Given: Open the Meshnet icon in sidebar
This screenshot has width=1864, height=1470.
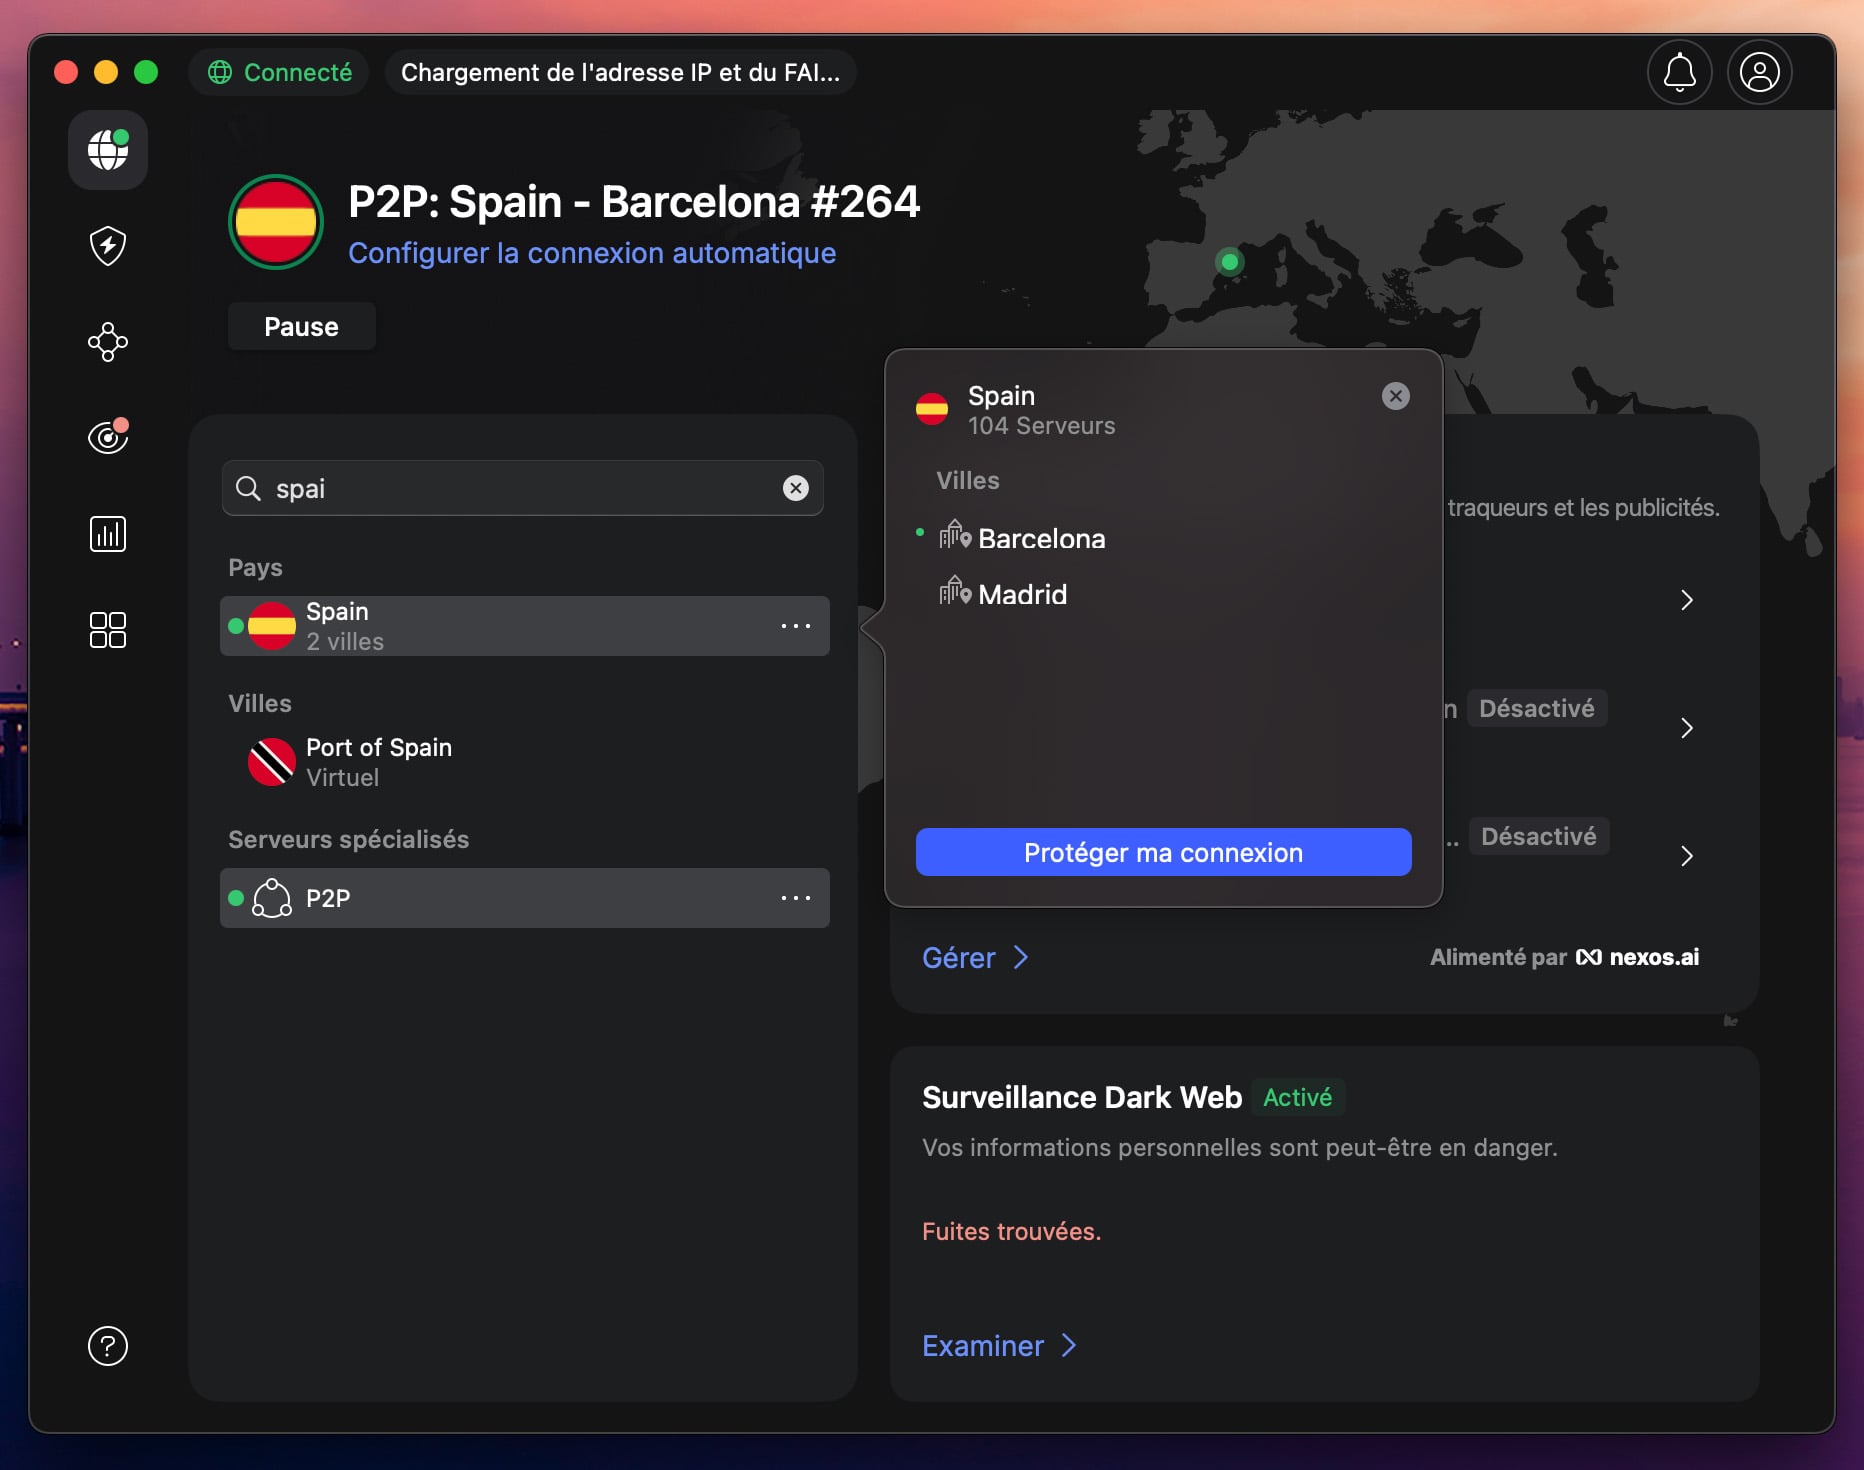Looking at the screenshot, I should tap(107, 342).
